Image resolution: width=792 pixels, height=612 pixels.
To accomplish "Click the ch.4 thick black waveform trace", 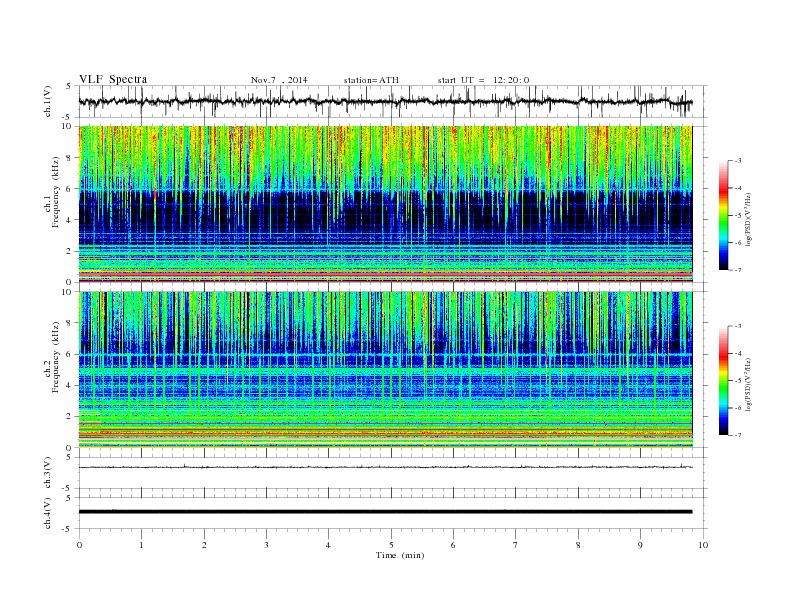I will [x=386, y=512].
